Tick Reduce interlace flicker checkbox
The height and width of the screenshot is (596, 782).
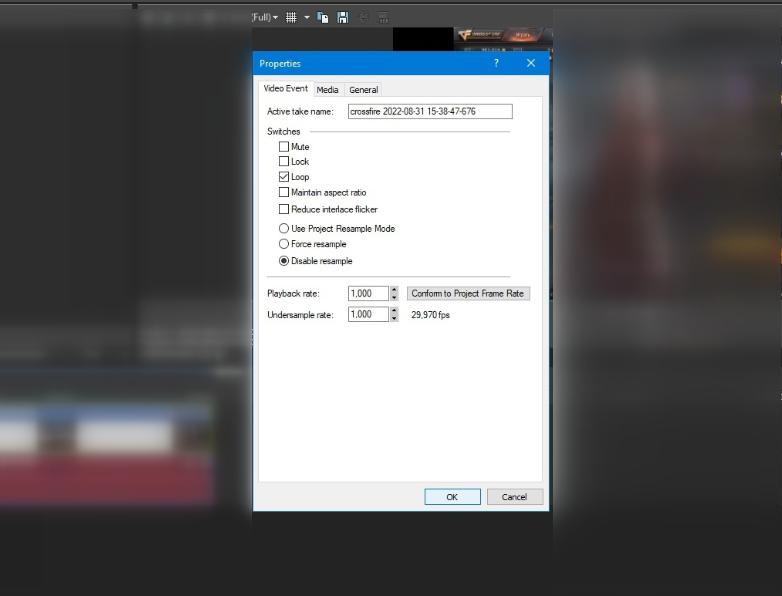[284, 209]
